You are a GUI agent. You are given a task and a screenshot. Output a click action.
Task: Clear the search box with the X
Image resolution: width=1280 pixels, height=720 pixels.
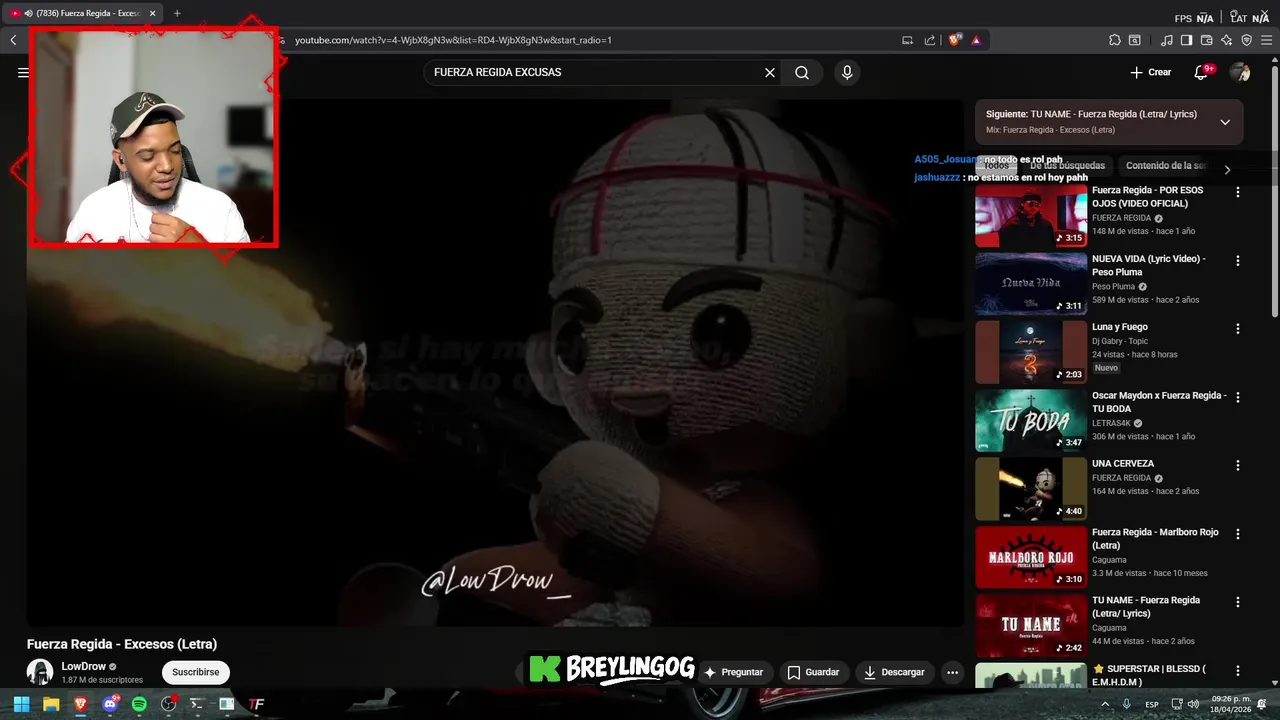coord(770,72)
